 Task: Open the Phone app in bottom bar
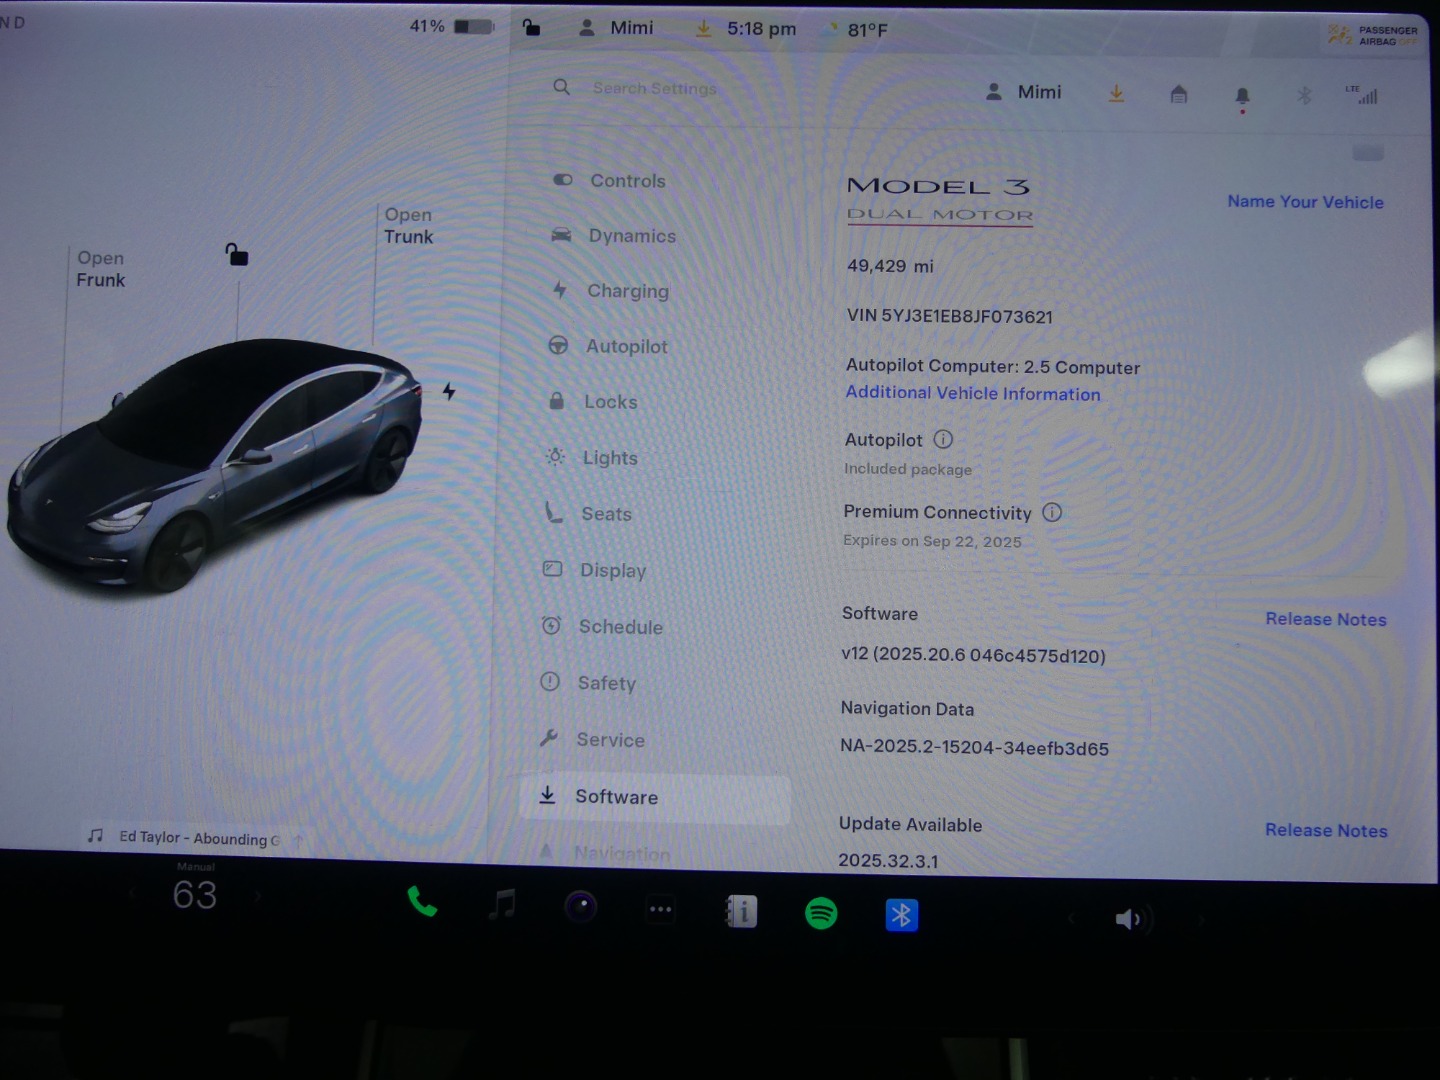point(422,902)
